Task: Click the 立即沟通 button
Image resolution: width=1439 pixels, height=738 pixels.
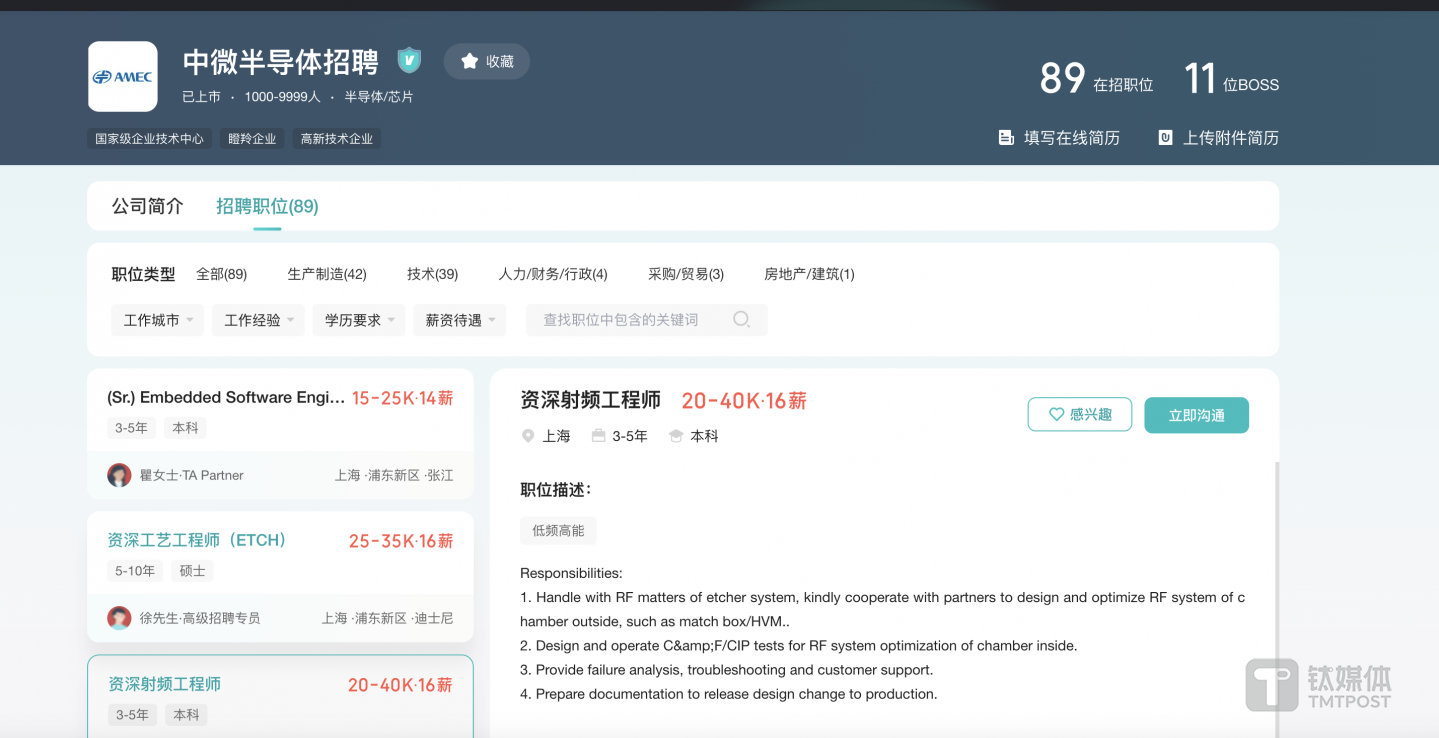Action: pos(1196,415)
